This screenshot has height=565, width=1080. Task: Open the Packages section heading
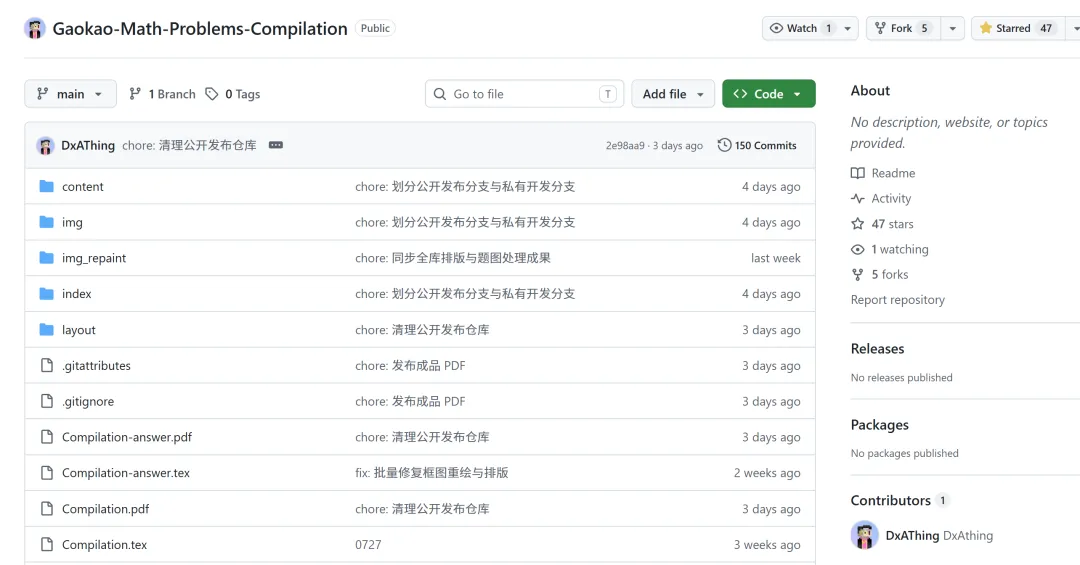pyautogui.click(x=880, y=424)
